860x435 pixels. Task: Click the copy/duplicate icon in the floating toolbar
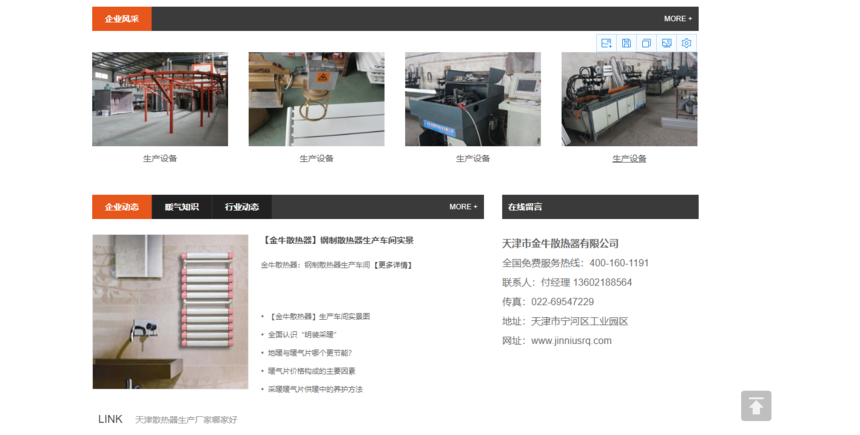click(646, 43)
